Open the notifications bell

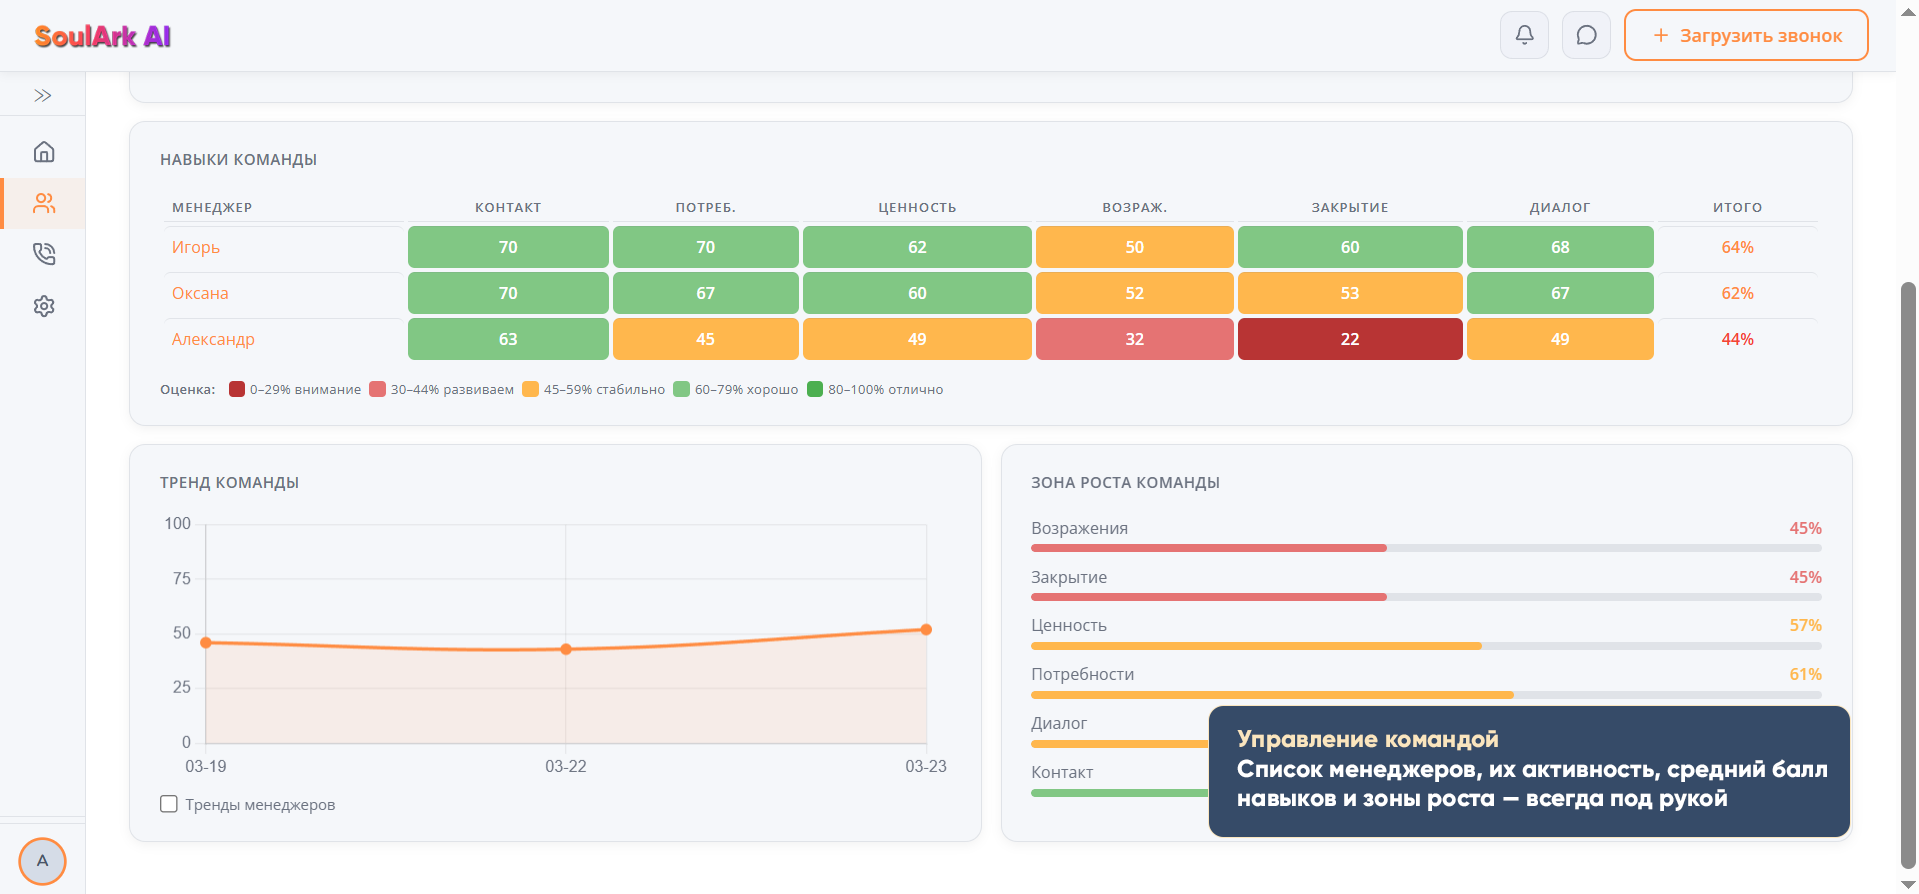[1524, 35]
